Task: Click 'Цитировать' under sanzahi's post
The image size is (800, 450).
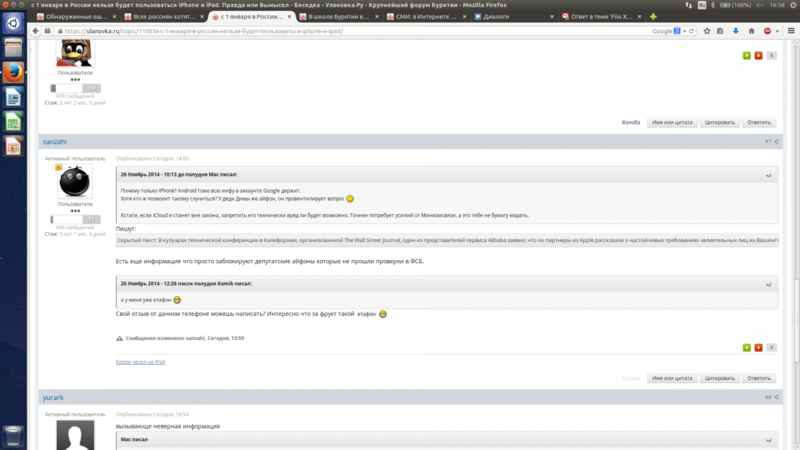Action: point(719,378)
